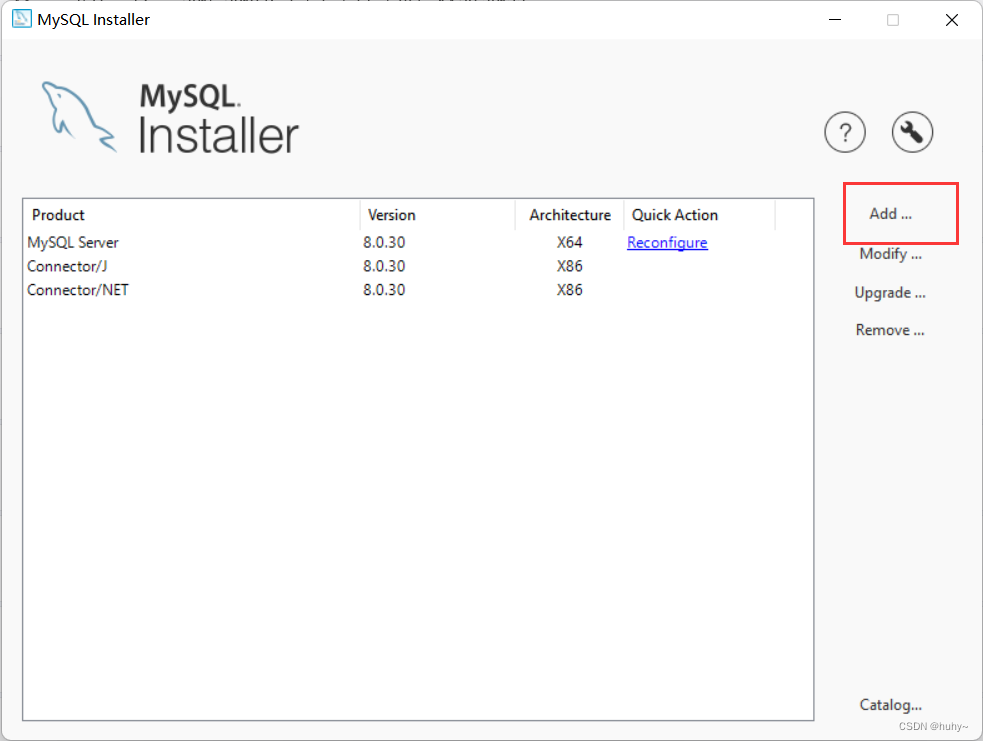The width and height of the screenshot is (983, 741).
Task: Select the MySQL Server row
Action: [418, 243]
